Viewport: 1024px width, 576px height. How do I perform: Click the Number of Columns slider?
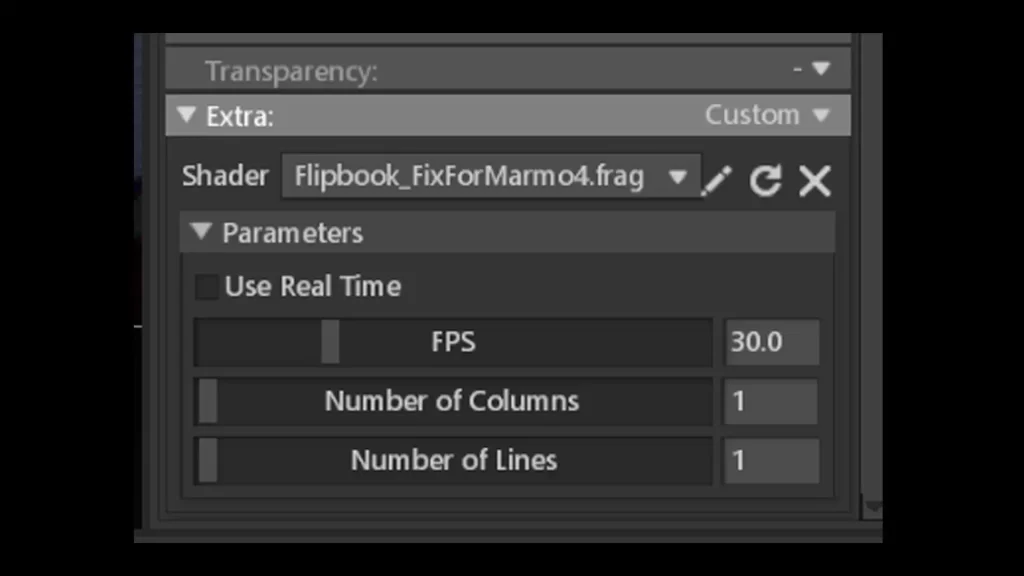(452, 402)
